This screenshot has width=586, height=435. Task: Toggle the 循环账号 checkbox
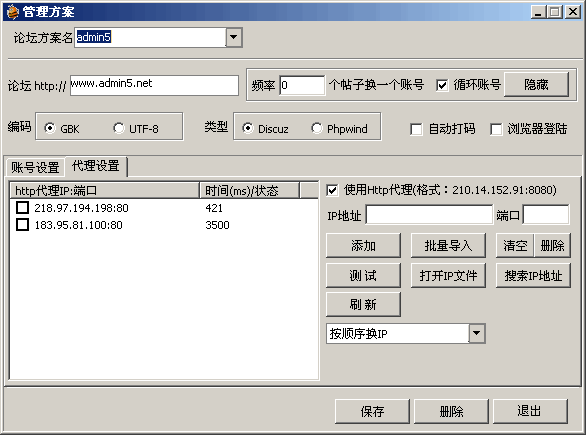coord(442,85)
